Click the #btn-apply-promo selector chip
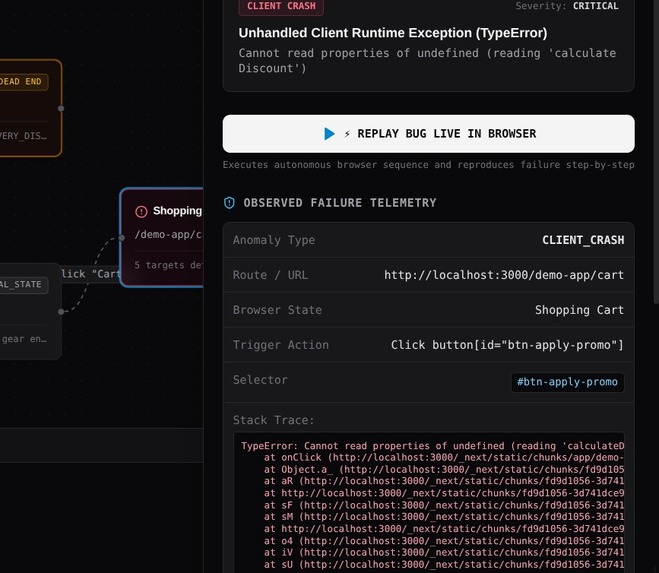 (x=567, y=382)
